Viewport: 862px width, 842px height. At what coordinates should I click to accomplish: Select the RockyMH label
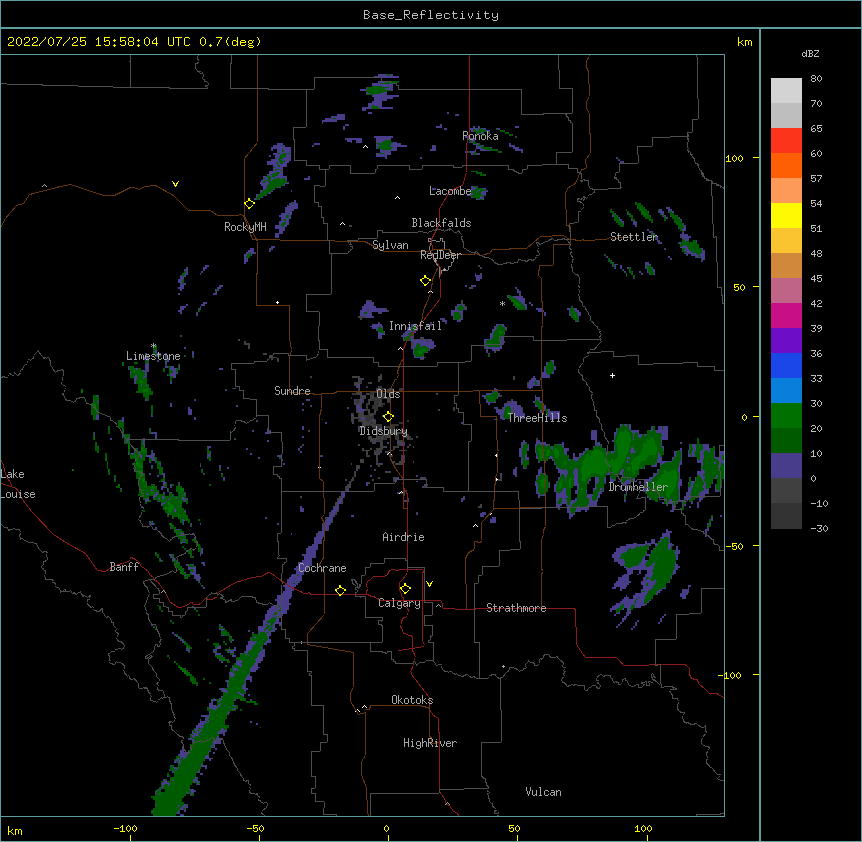[245, 227]
